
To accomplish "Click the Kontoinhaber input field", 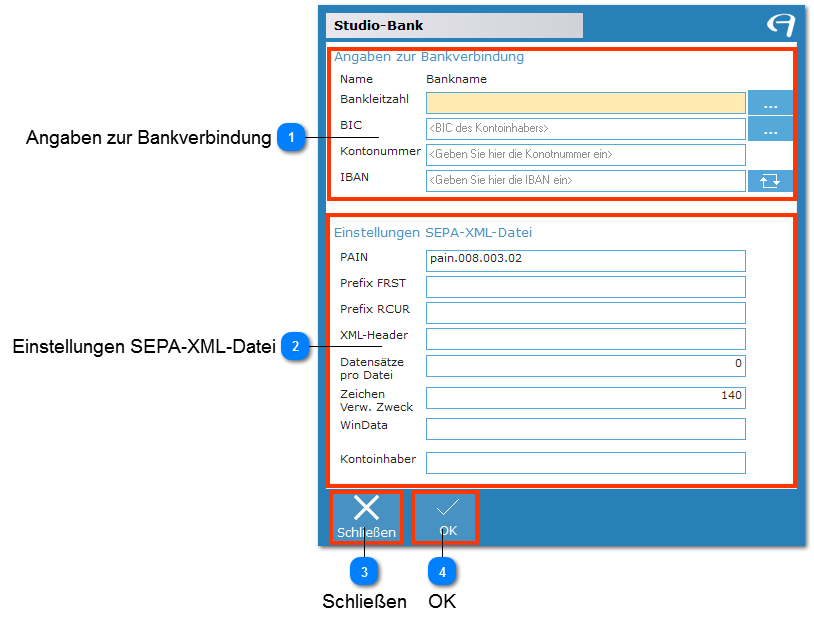I will (x=586, y=462).
